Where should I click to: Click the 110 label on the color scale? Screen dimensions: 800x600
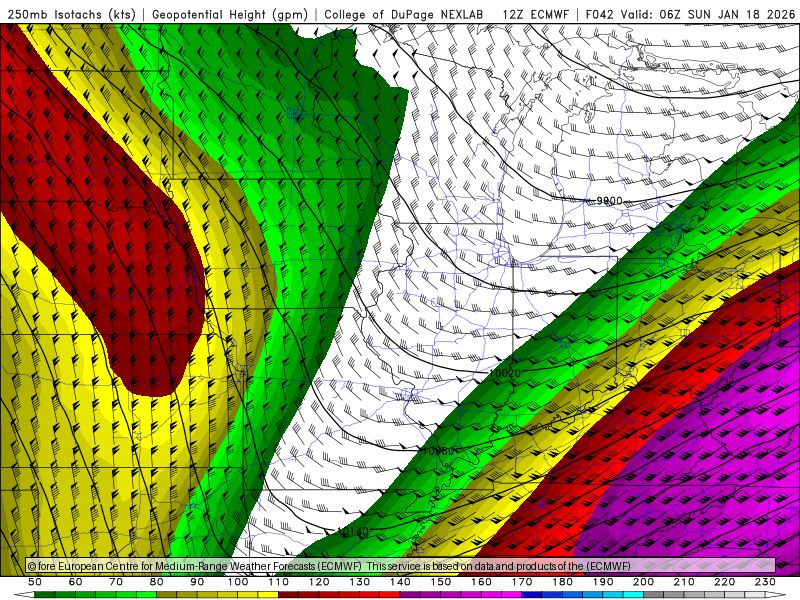pos(279,582)
